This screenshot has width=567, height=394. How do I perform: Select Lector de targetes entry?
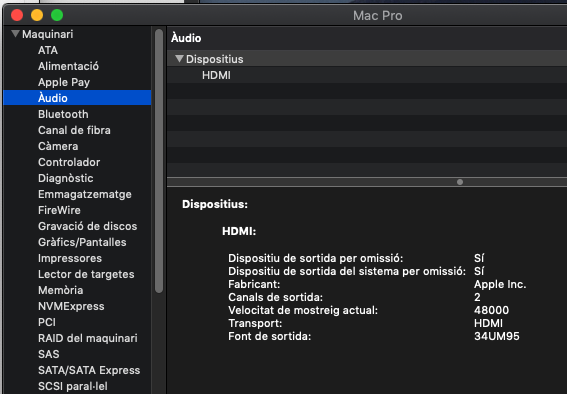[86, 274]
